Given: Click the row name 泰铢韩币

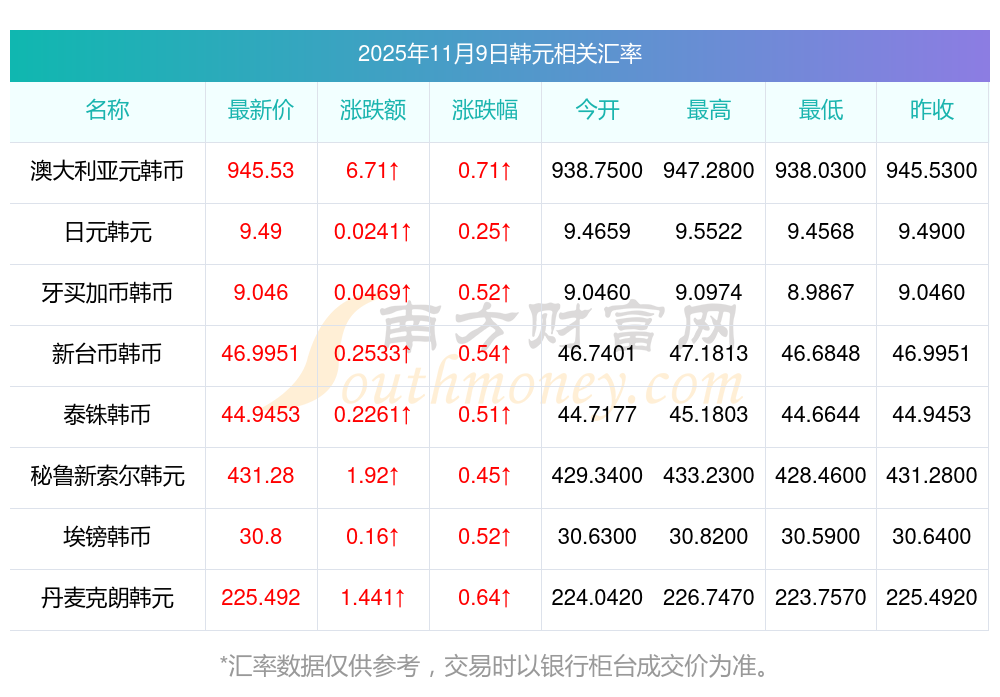Looking at the screenshot, I should [107, 415].
